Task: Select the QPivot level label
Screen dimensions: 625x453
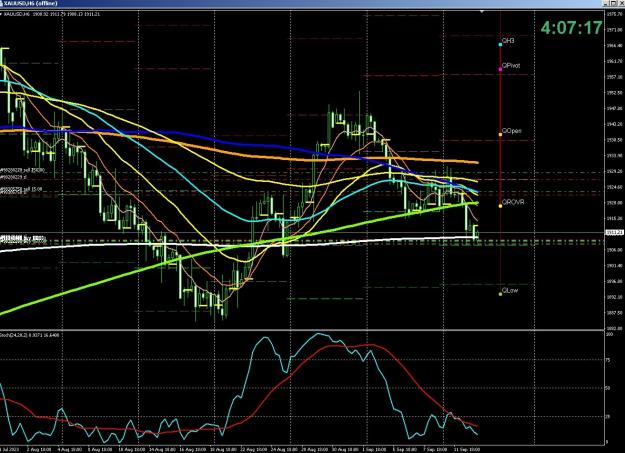Action: (511, 65)
